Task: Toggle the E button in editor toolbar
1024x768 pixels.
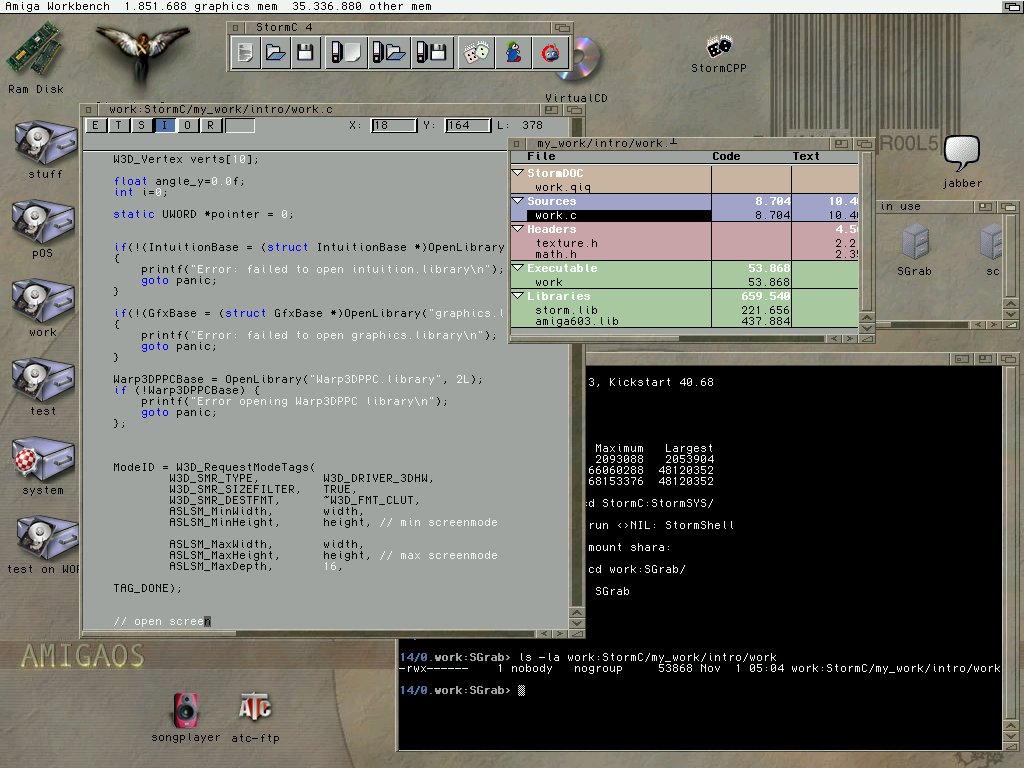Action: point(96,125)
